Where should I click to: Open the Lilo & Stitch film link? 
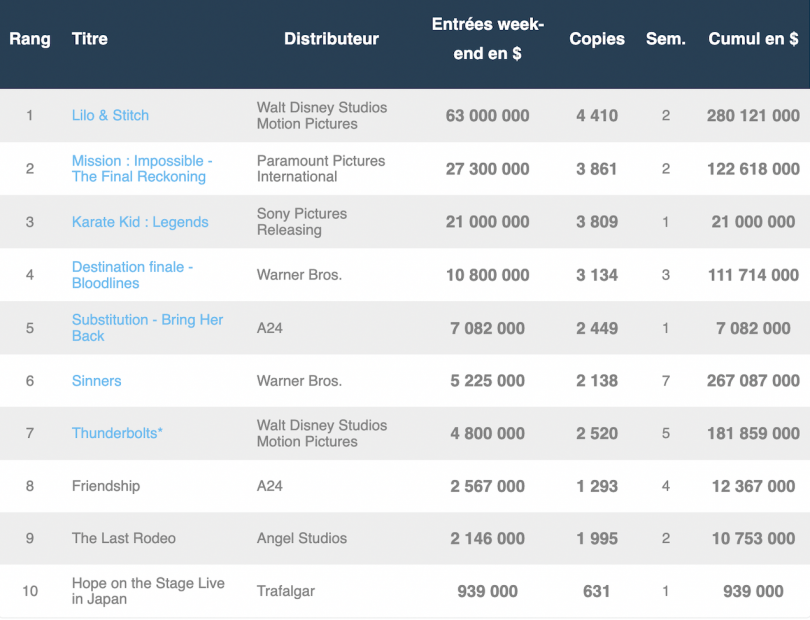(x=110, y=115)
